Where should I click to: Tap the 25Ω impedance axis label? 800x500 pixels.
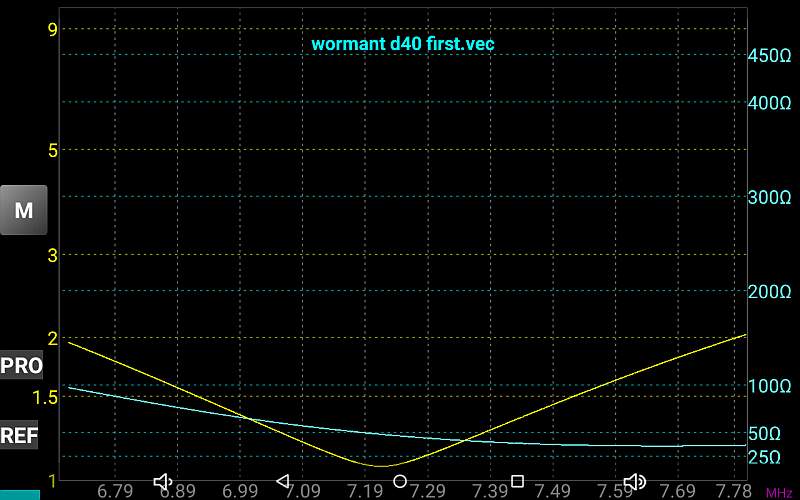[766, 457]
